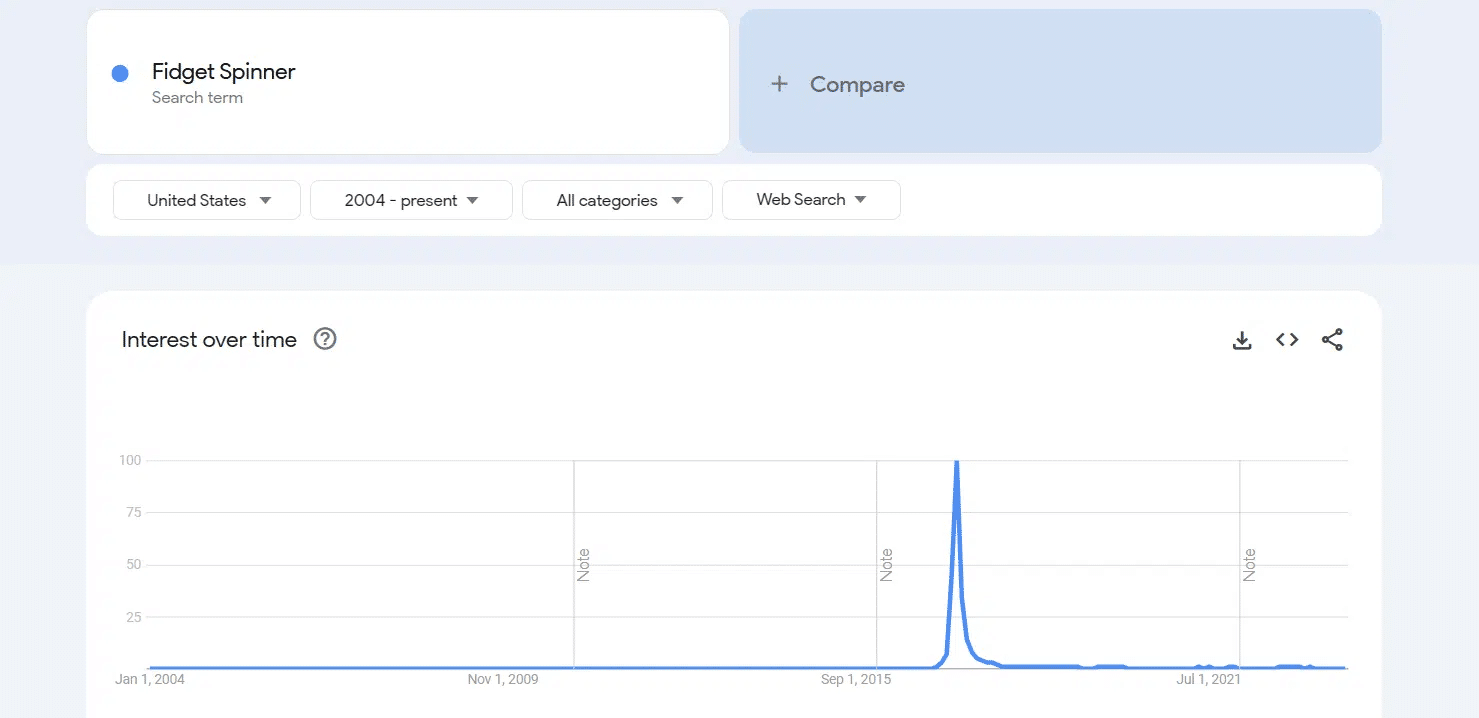Click the Jul 1, 2021 axis label
Image resolution: width=1479 pixels, height=718 pixels.
click(x=1207, y=680)
